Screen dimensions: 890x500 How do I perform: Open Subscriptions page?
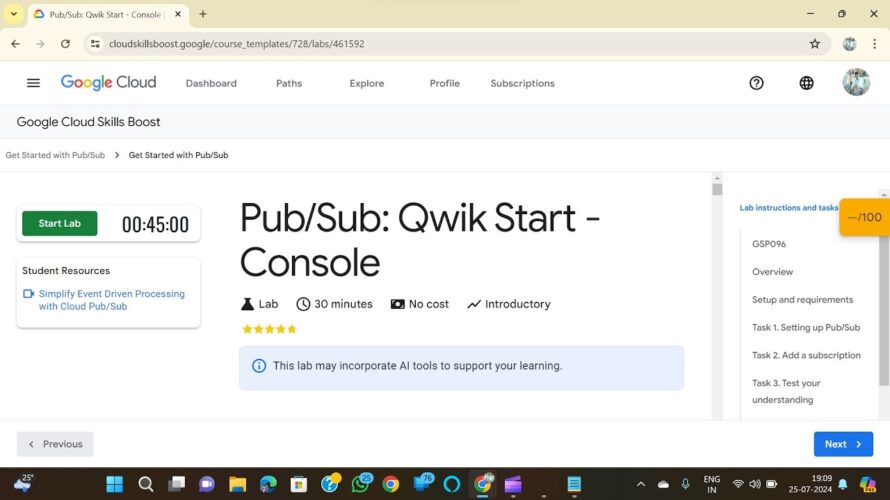tap(522, 83)
